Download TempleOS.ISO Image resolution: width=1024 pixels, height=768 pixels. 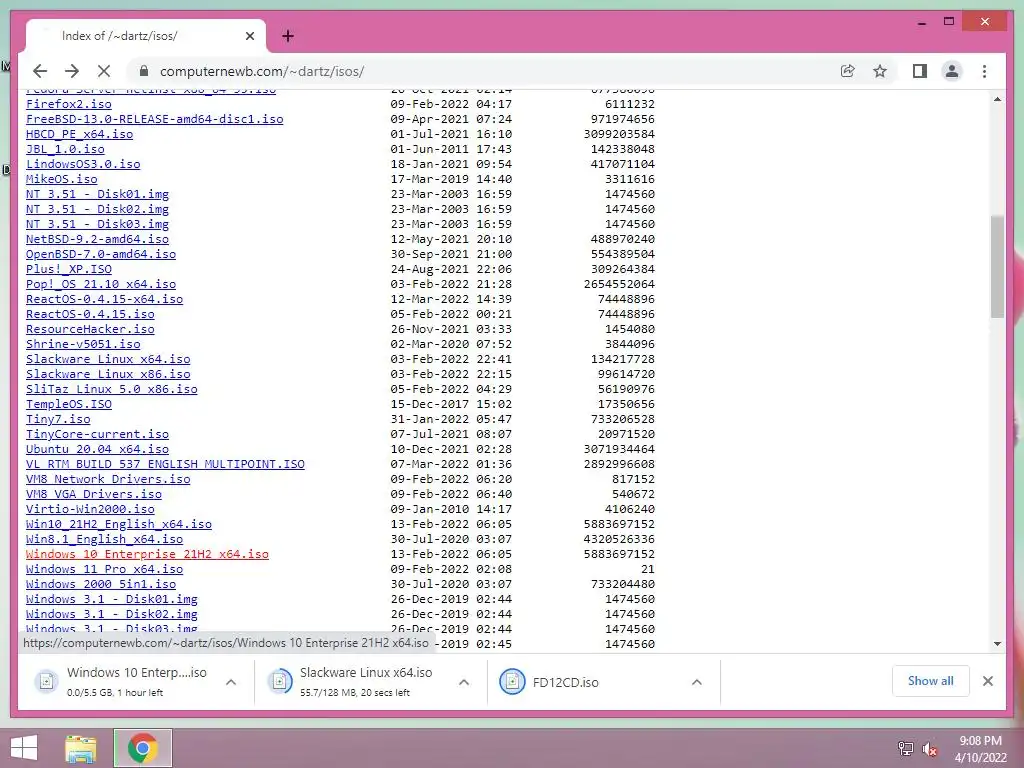(69, 404)
